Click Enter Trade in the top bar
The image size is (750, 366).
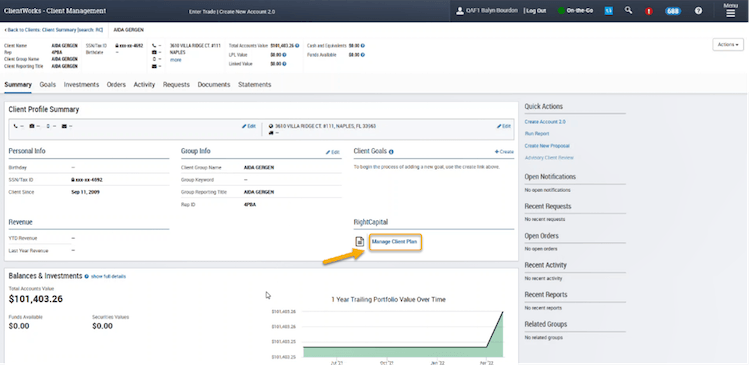pyautogui.click(x=202, y=11)
